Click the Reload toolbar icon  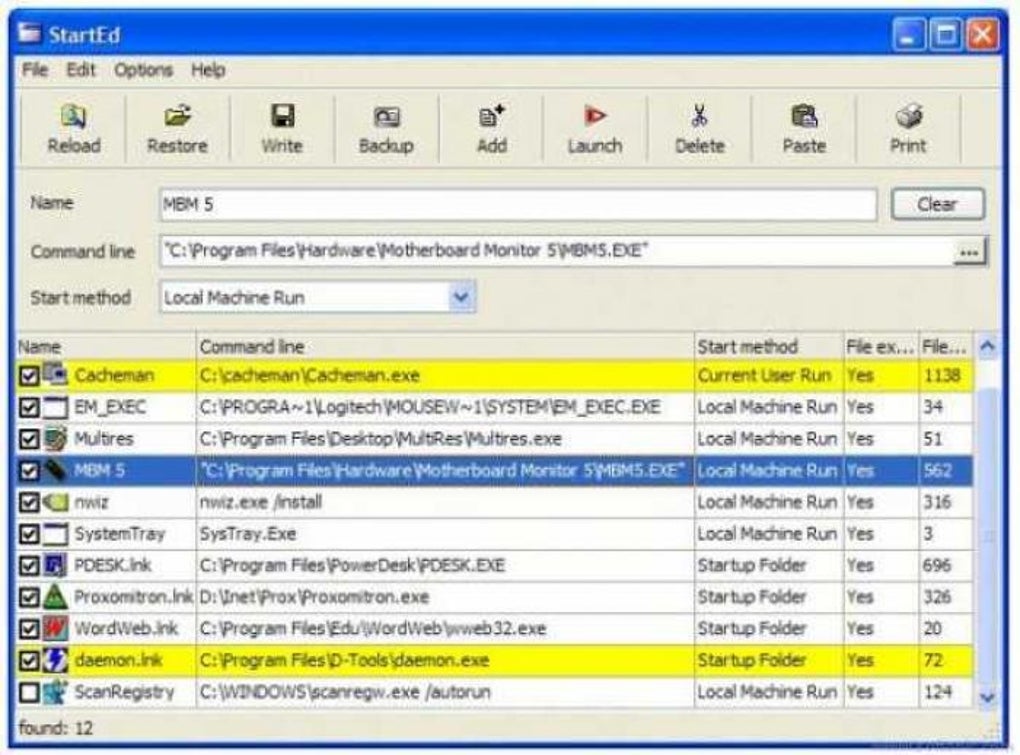coord(74,116)
